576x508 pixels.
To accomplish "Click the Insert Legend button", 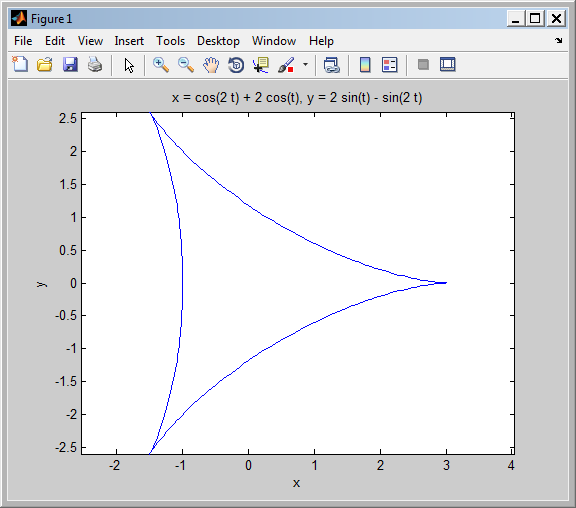I will click(x=389, y=65).
